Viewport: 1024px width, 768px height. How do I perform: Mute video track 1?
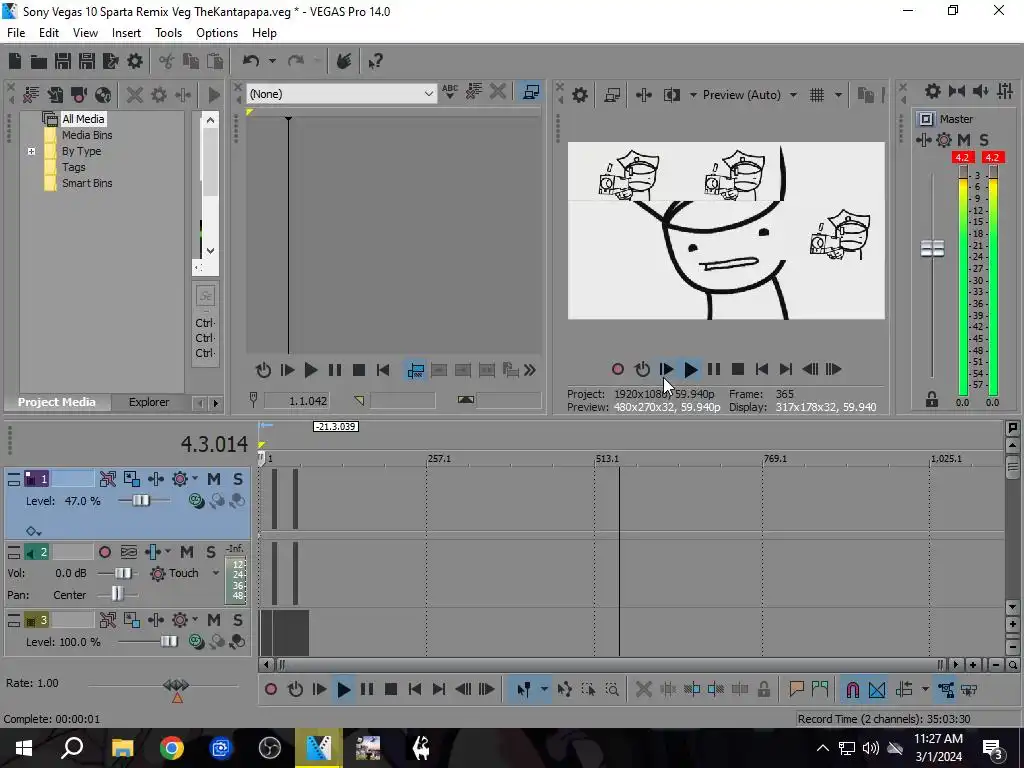coord(214,479)
